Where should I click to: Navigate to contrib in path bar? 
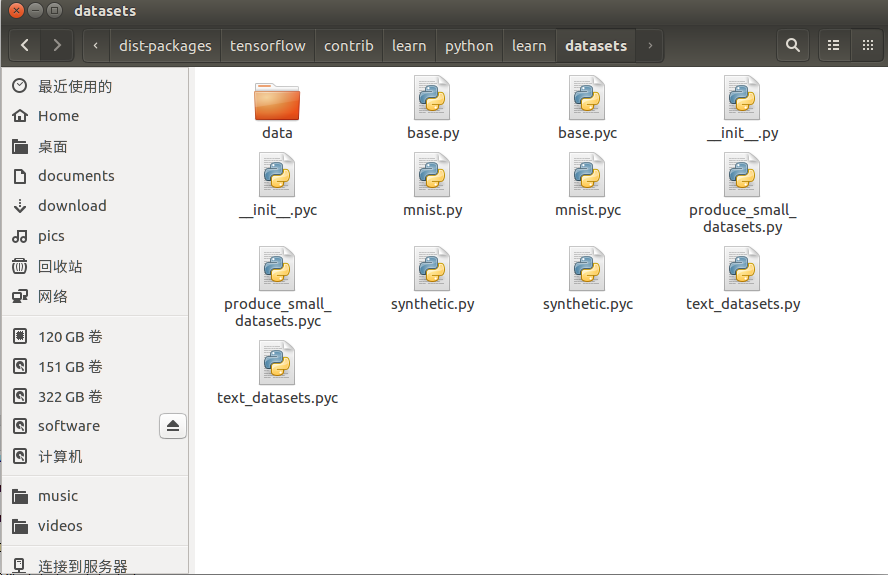coord(349,45)
